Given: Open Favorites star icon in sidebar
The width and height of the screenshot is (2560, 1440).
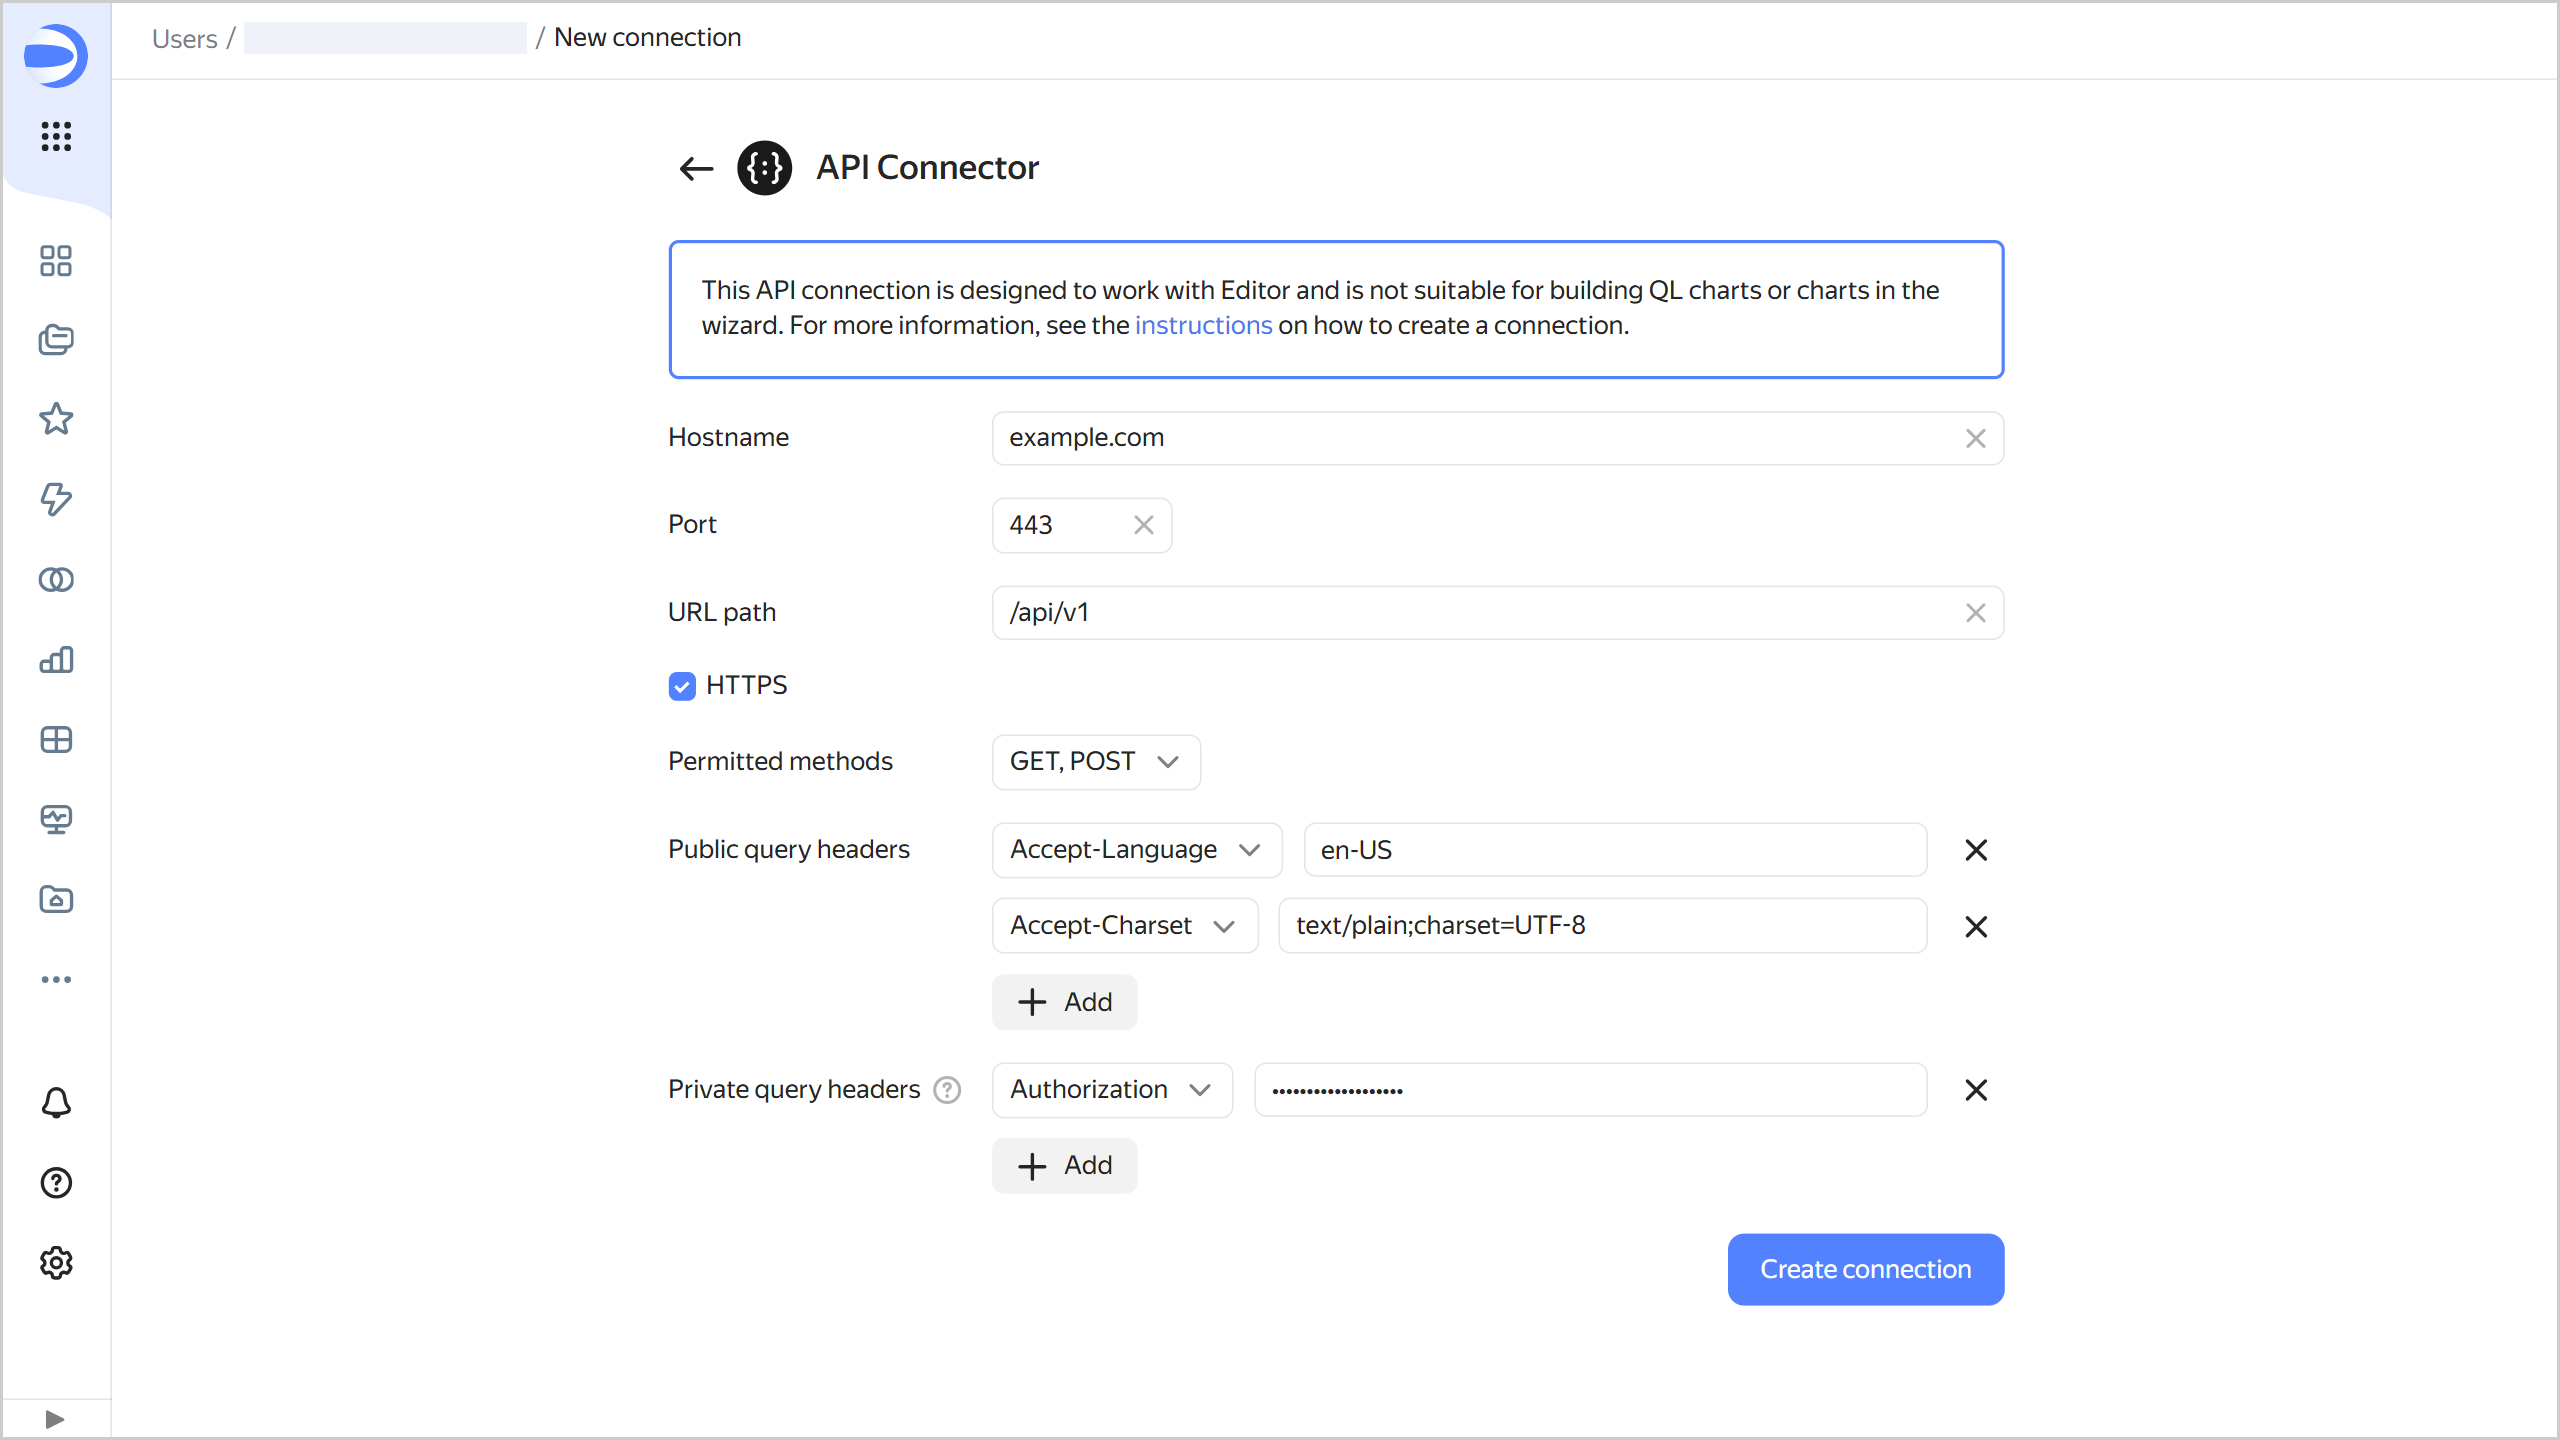Looking at the screenshot, I should 56,419.
